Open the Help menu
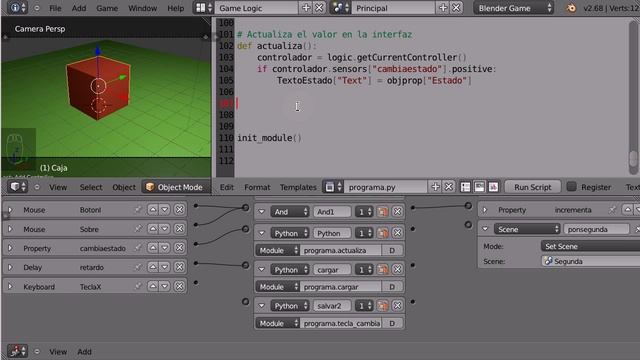Viewport: 640px width, 360px height. pyautogui.click(x=176, y=8)
